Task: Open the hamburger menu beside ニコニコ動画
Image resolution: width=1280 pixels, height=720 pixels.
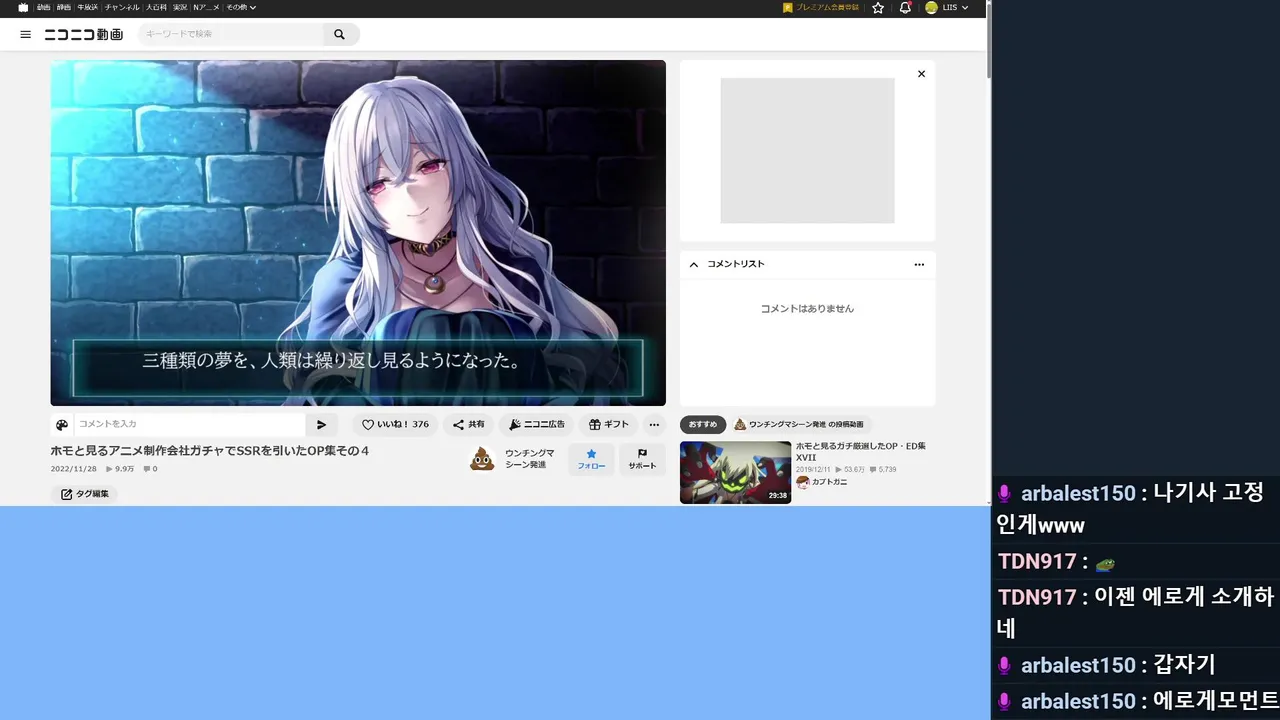Action: [26, 34]
